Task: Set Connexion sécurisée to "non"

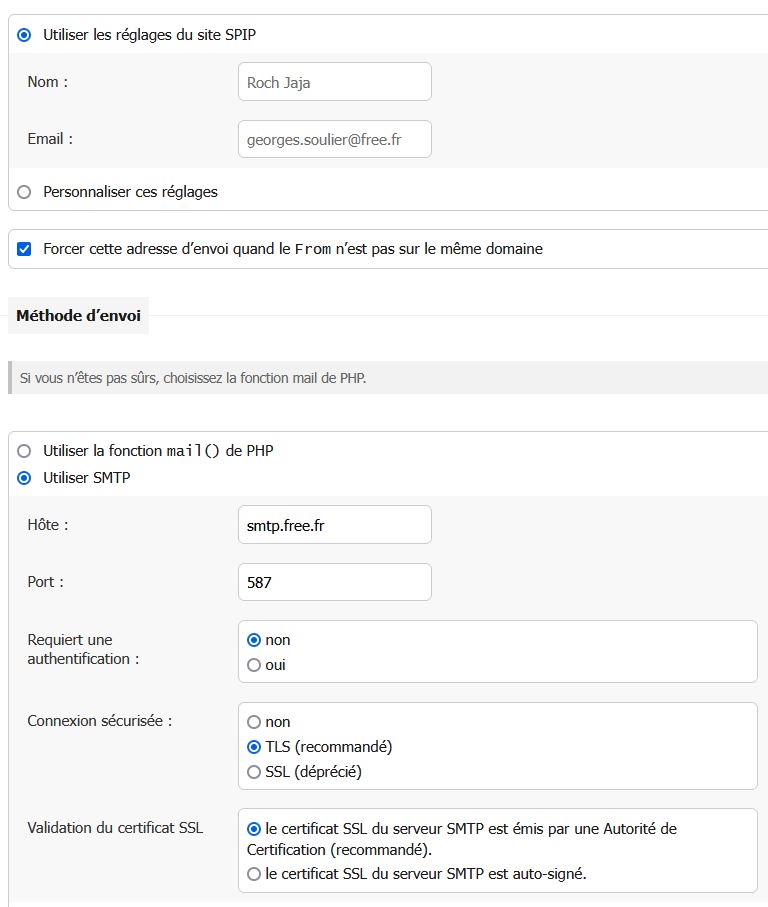Action: point(254,722)
